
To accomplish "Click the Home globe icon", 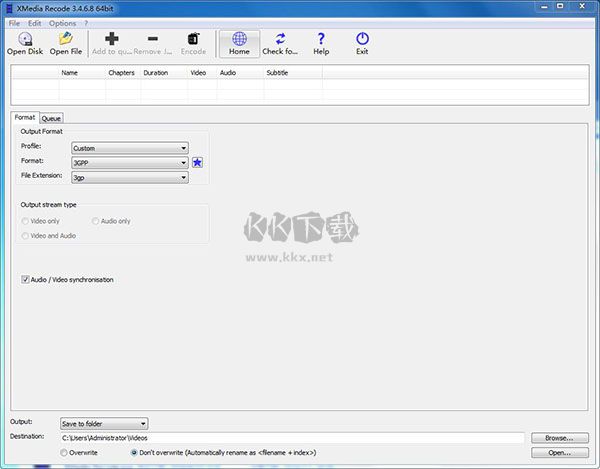I will tap(239, 39).
